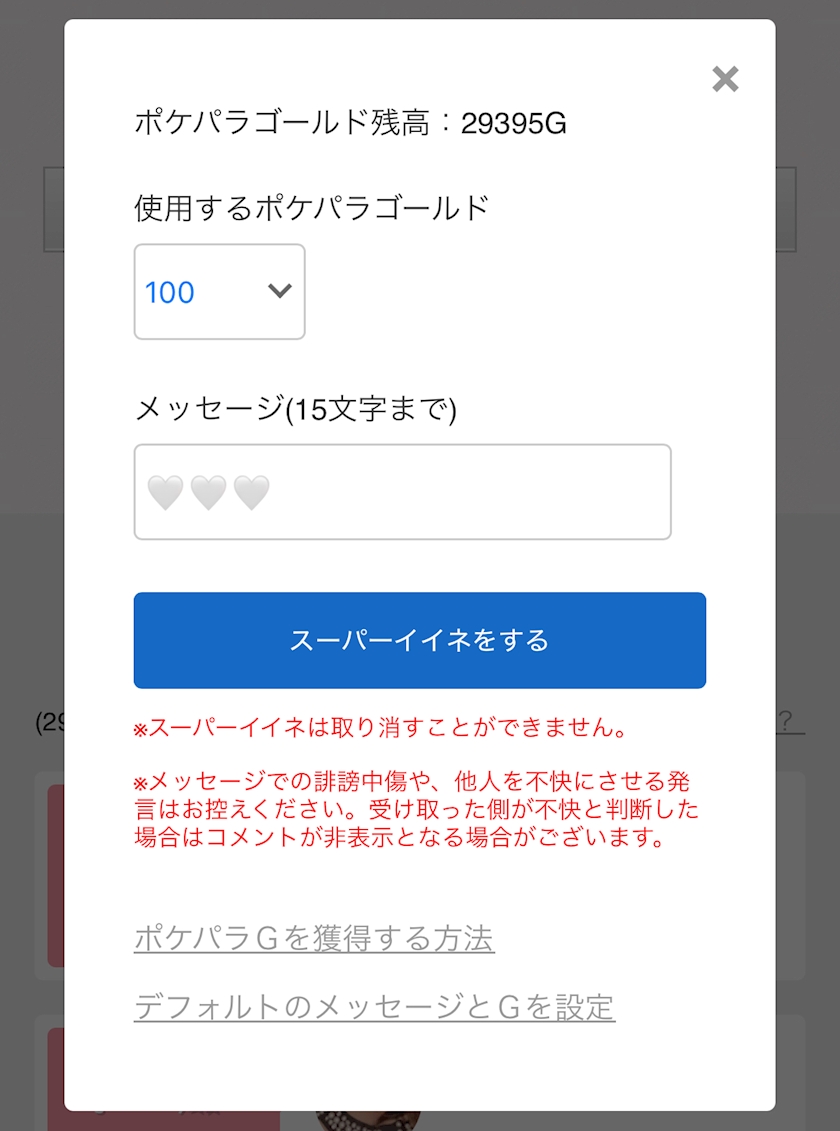Image resolution: width=840 pixels, height=1131 pixels.
Task: Click the dimmed outlined box at top left
Action: 53,209
